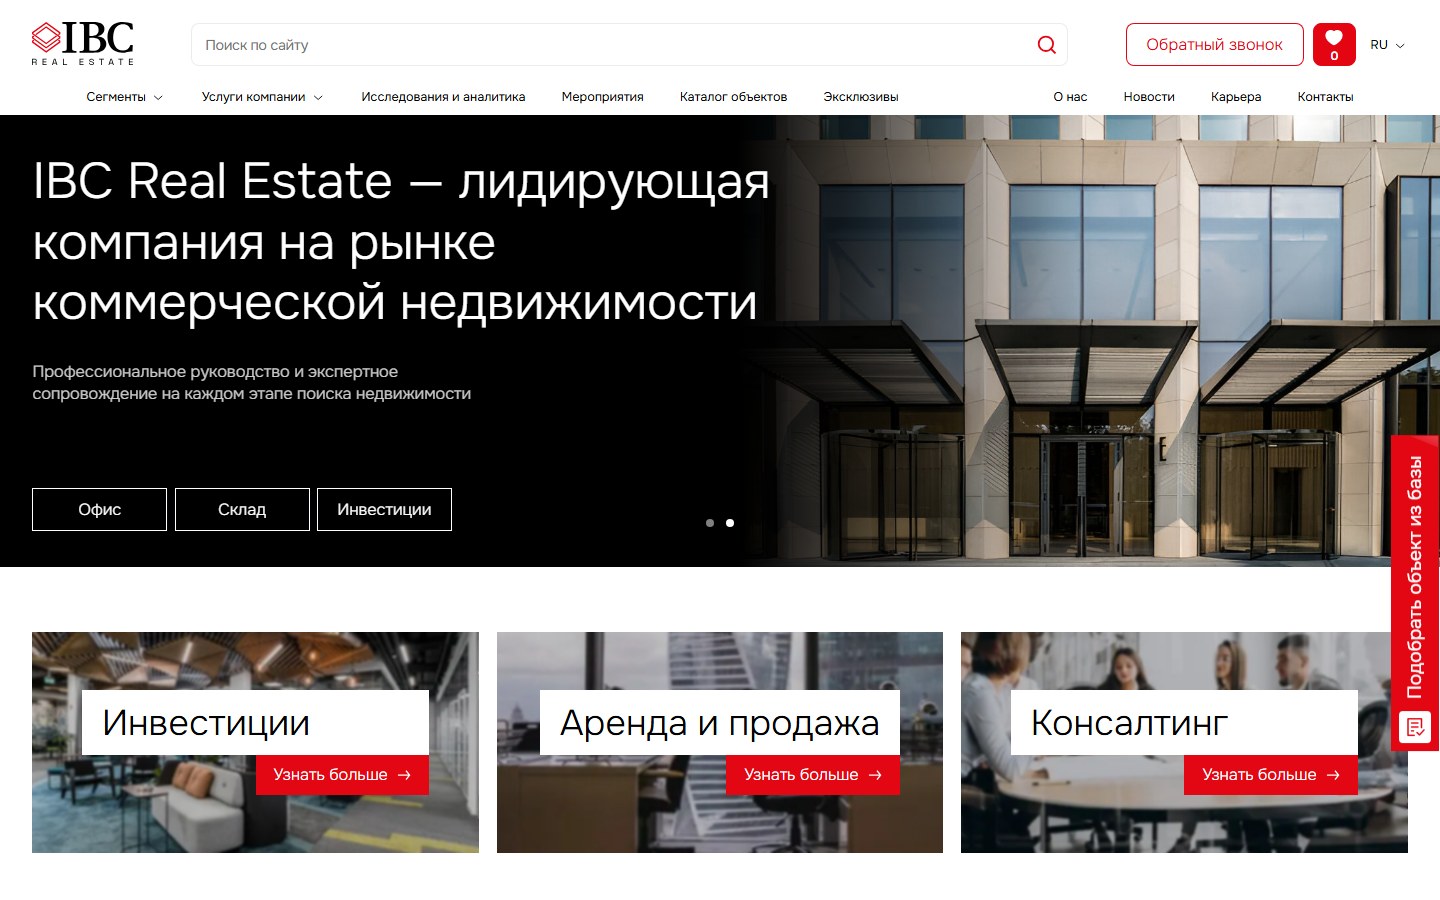Open the Контакты link
Viewport: 1440px width, 900px height.
tap(1325, 97)
